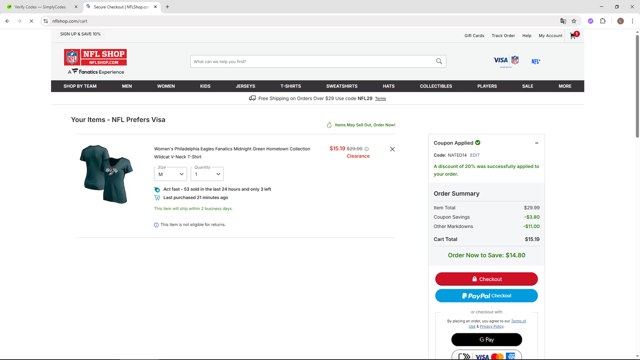The width and height of the screenshot is (640, 360).
Task: Close the Verify Codes SimplyCodes tab
Action: (x=76, y=7)
